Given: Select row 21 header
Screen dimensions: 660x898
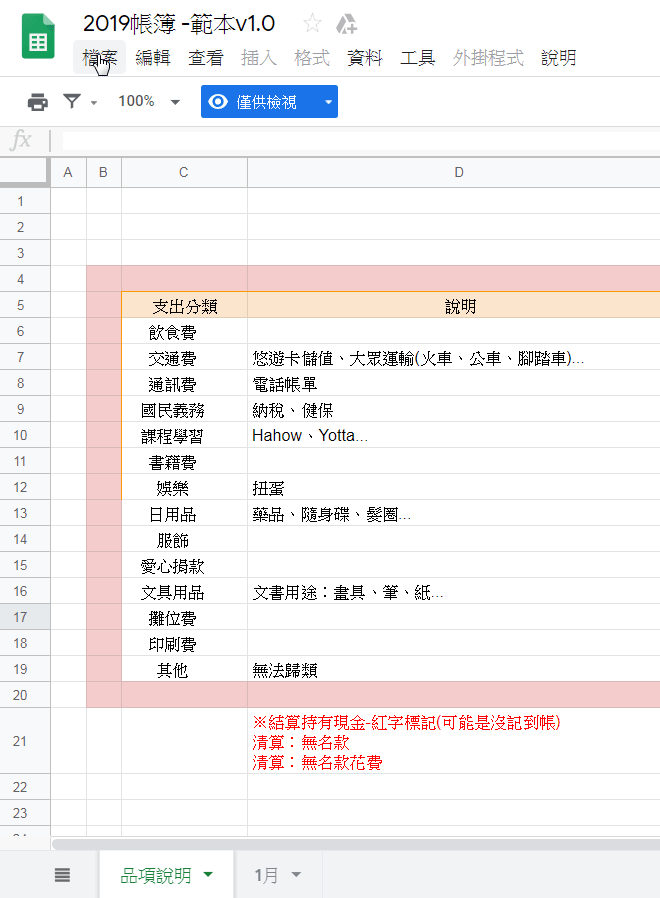Looking at the screenshot, I should pyautogui.click(x=25, y=741).
